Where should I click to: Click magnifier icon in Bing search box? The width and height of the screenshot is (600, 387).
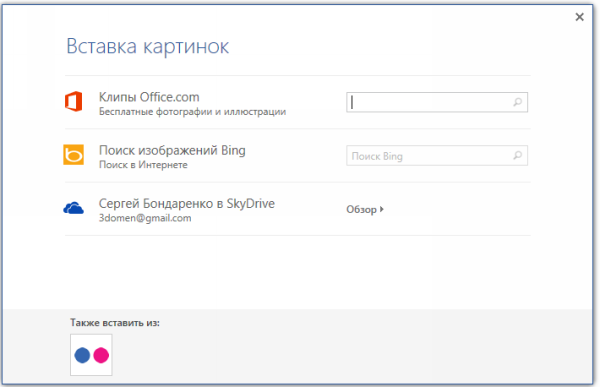point(517,155)
